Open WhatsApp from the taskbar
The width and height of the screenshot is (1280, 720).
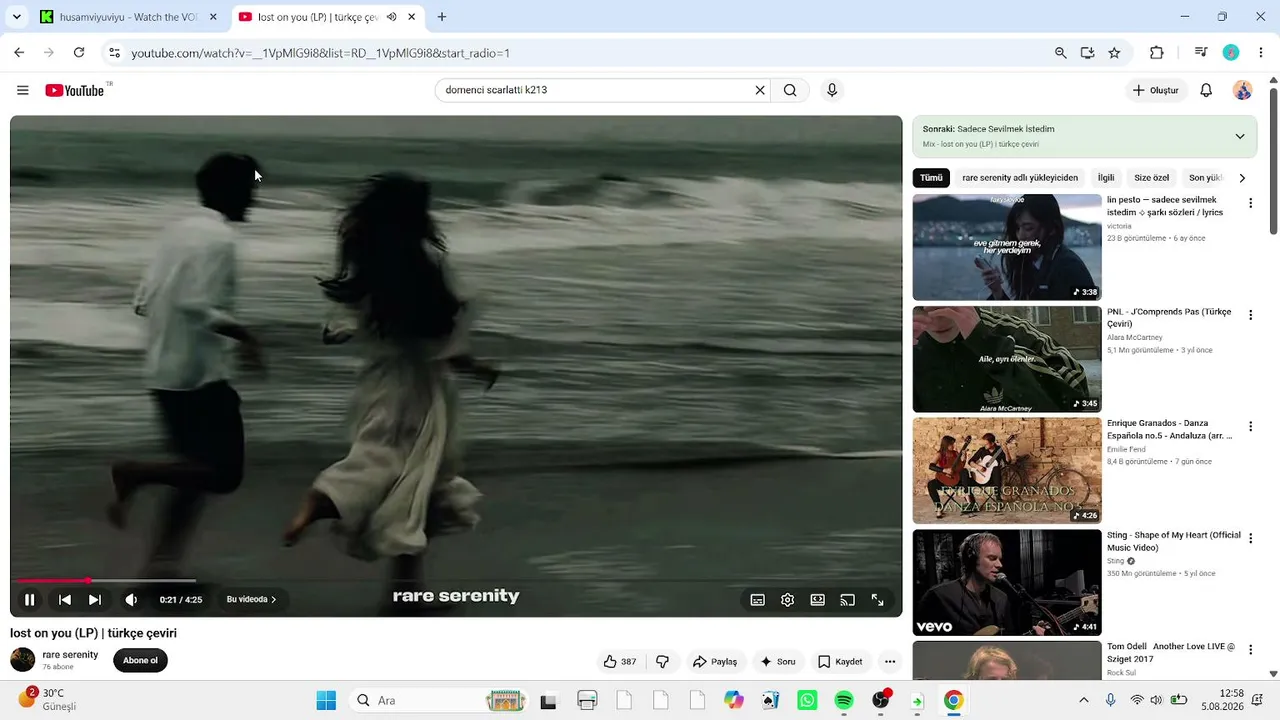pyautogui.click(x=807, y=700)
